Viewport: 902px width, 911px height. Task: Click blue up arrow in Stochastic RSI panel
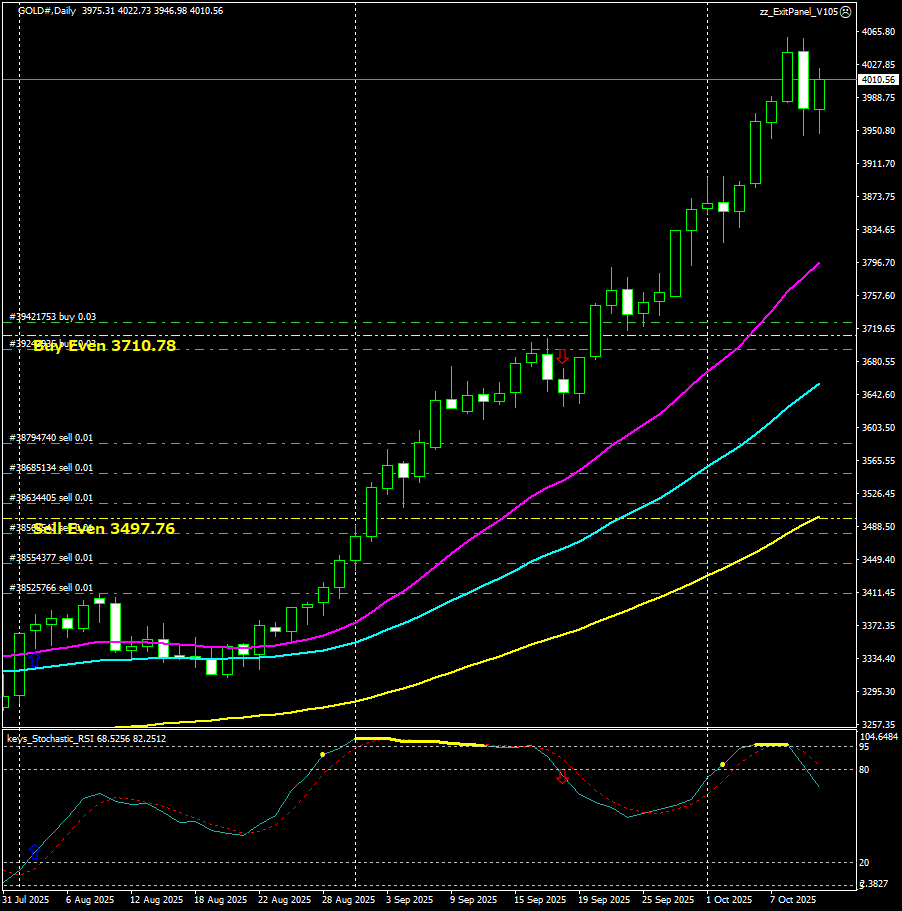click(x=35, y=851)
